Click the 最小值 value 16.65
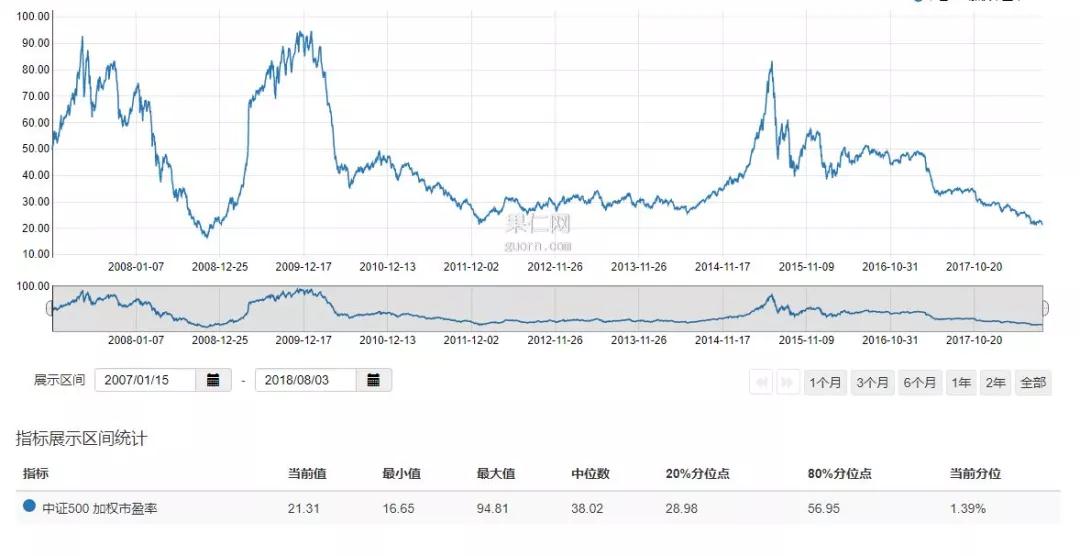Image resolution: width=1080 pixels, height=556 pixels. (x=398, y=508)
